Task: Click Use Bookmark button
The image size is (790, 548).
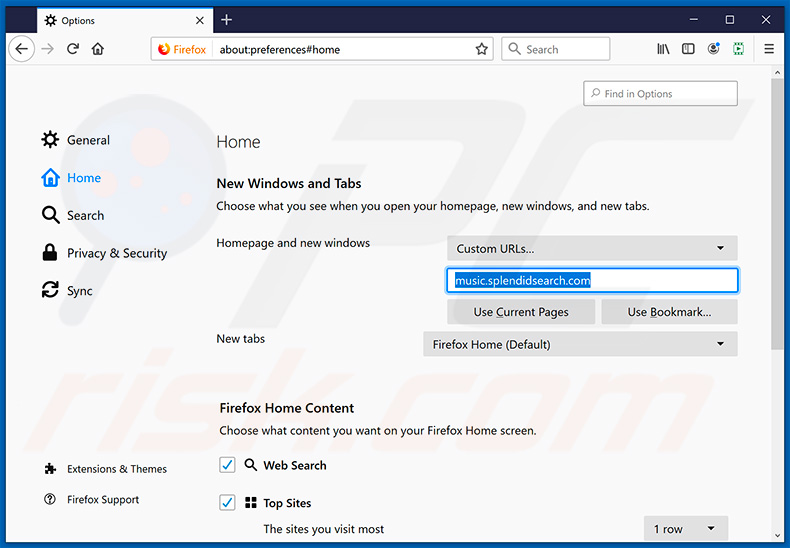Action: tap(669, 312)
